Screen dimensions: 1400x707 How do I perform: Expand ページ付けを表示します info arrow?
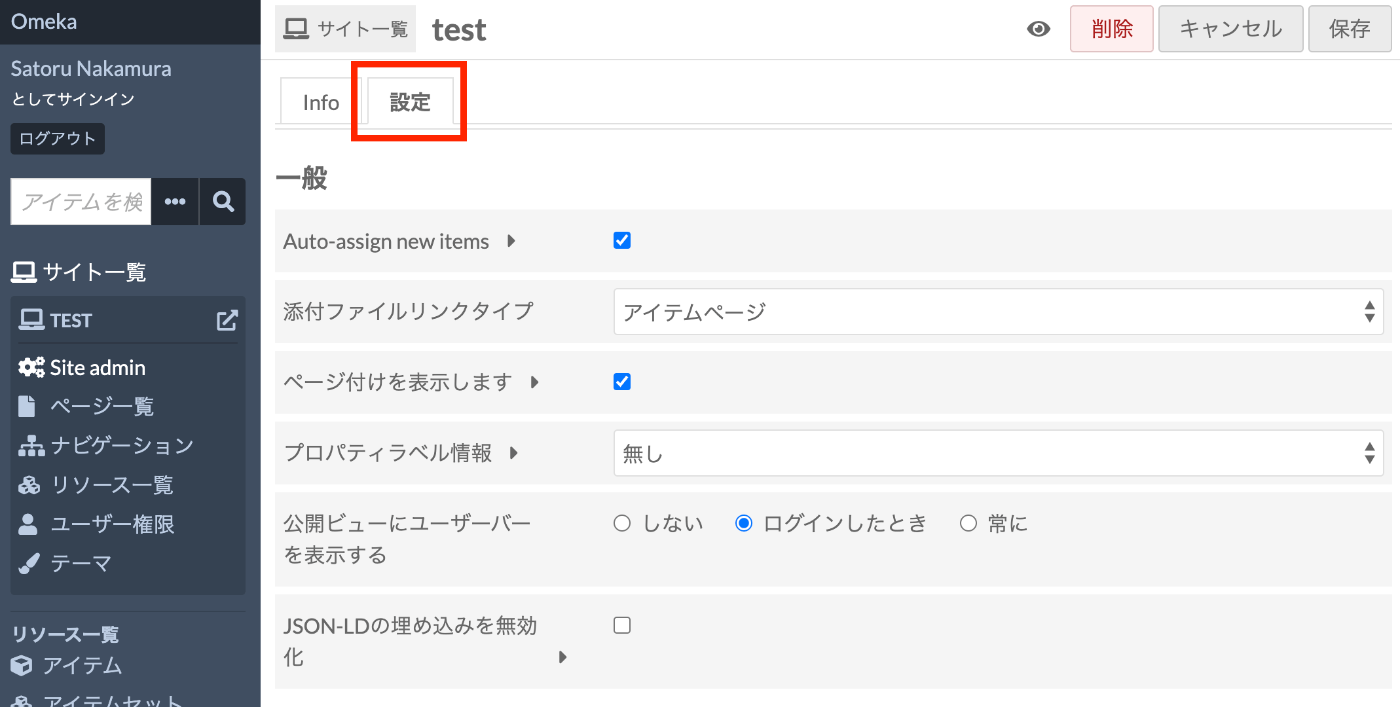click(x=535, y=382)
